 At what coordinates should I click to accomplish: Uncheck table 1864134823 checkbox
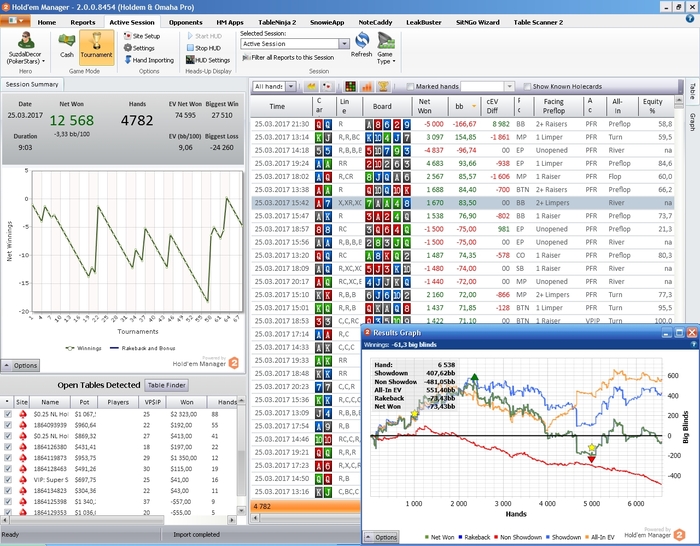click(8, 490)
